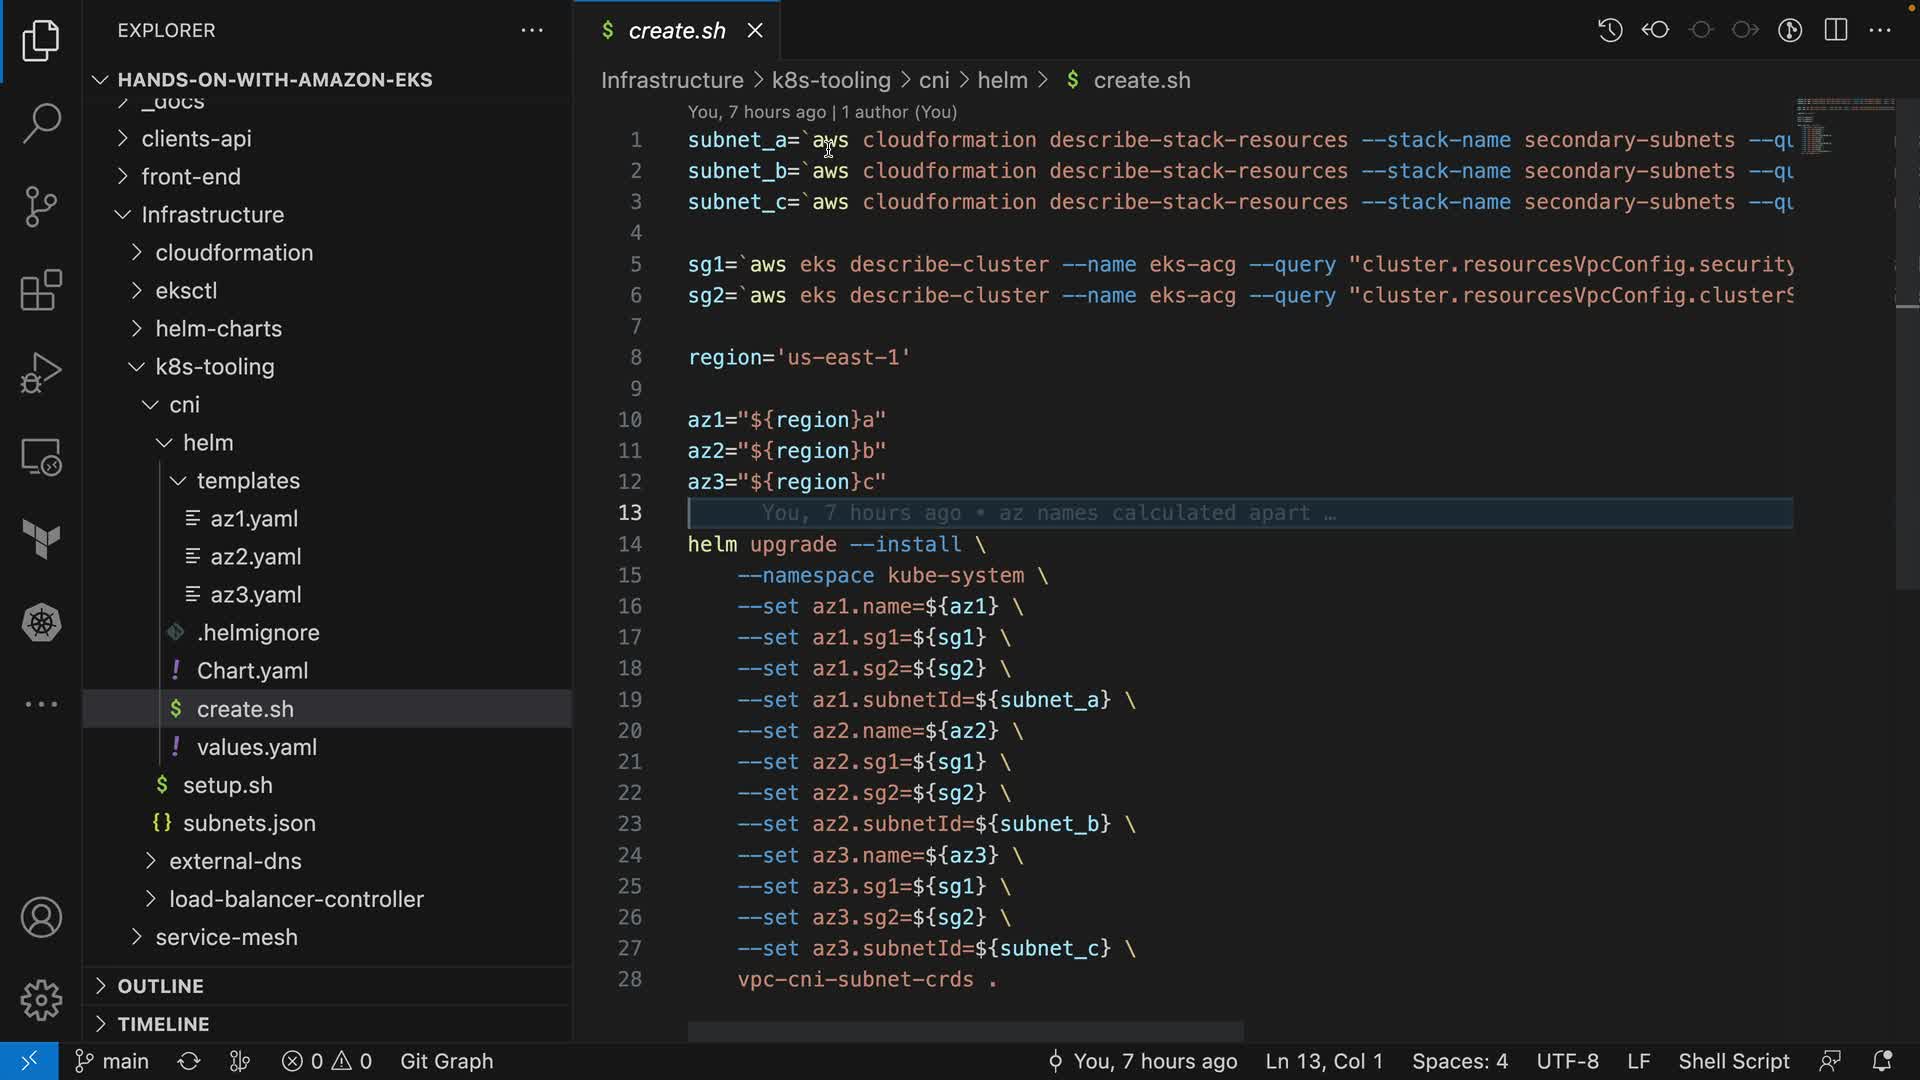Click the main branch in status bar
Screen dimensions: 1920x1080
click(x=112, y=1061)
